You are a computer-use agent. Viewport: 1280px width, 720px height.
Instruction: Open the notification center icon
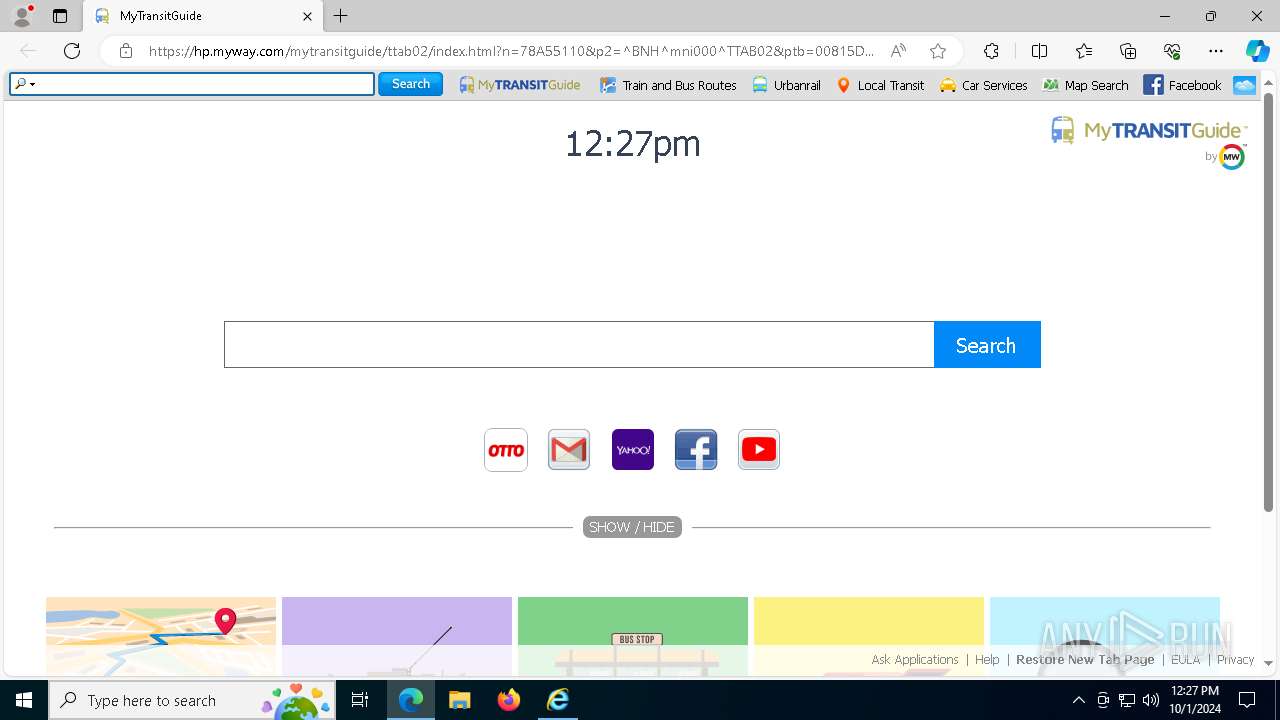click(1247, 700)
